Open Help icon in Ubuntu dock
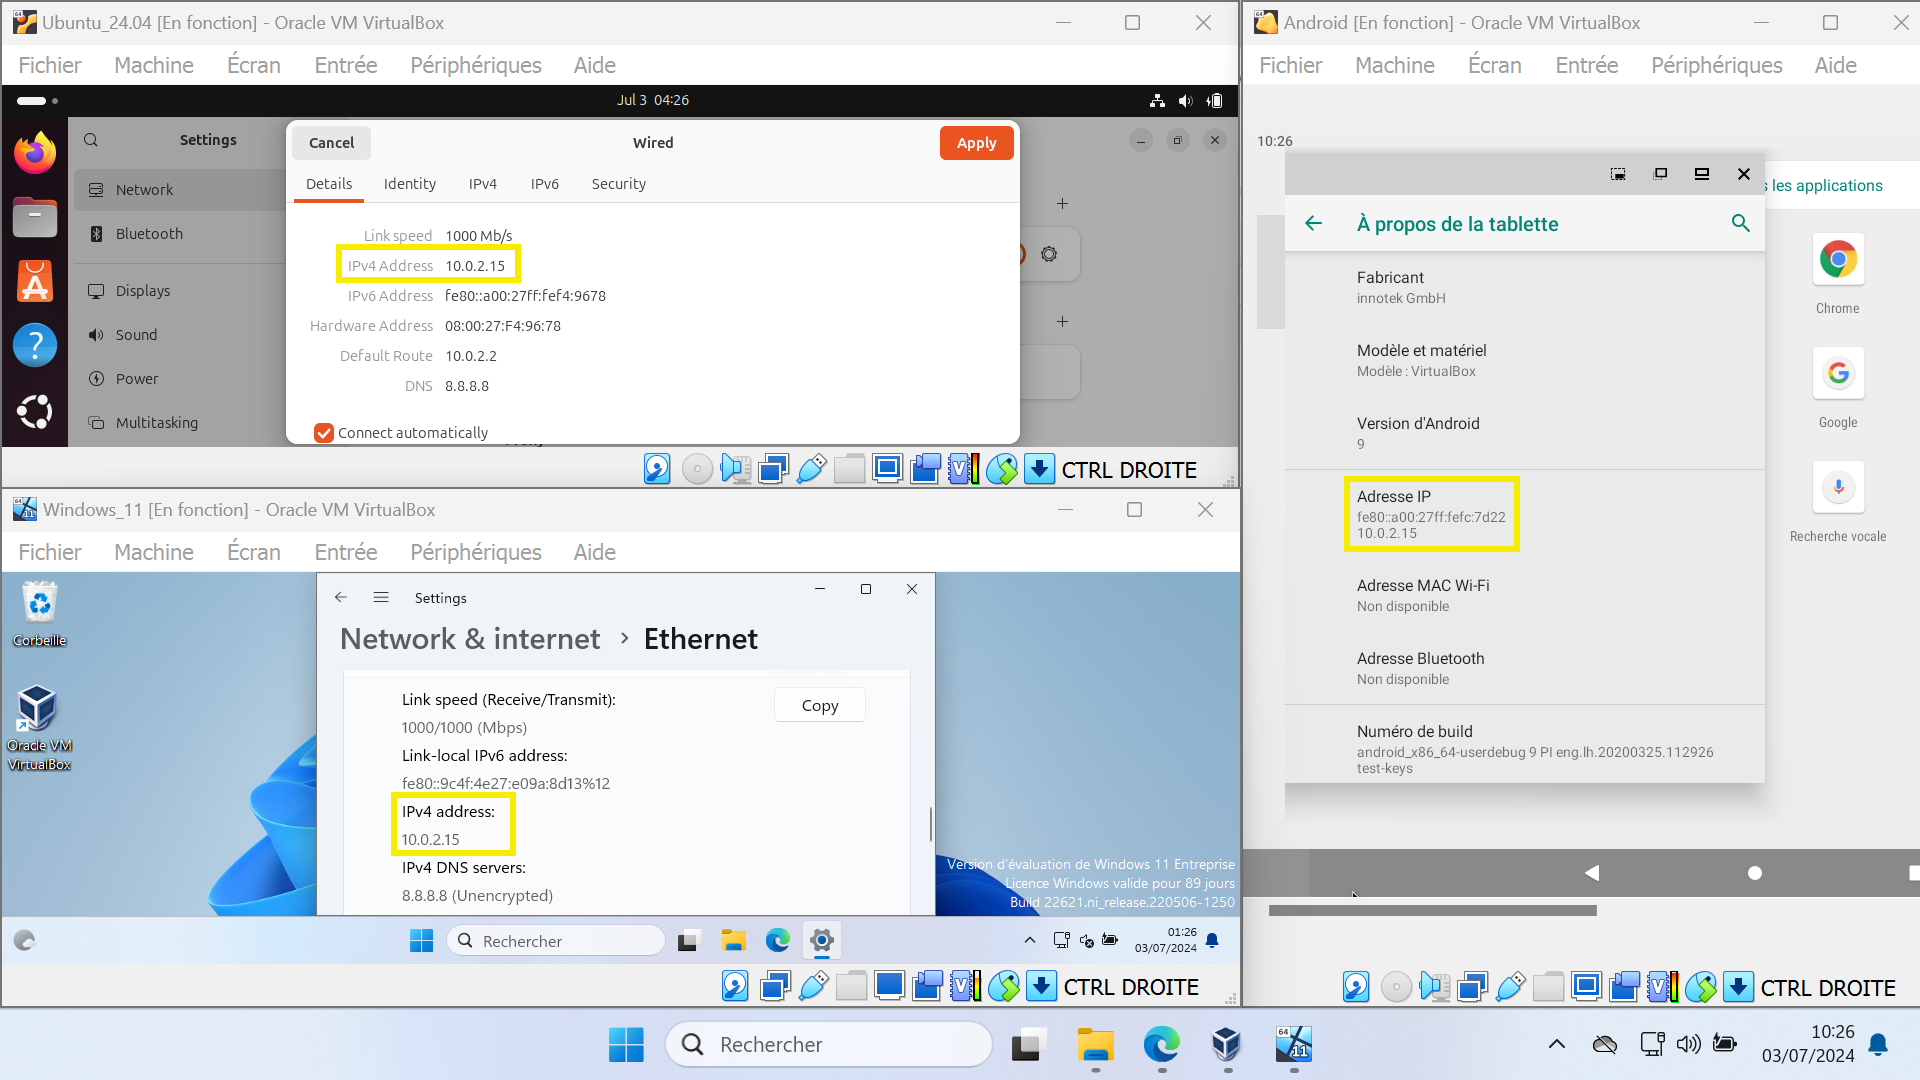 [35, 345]
